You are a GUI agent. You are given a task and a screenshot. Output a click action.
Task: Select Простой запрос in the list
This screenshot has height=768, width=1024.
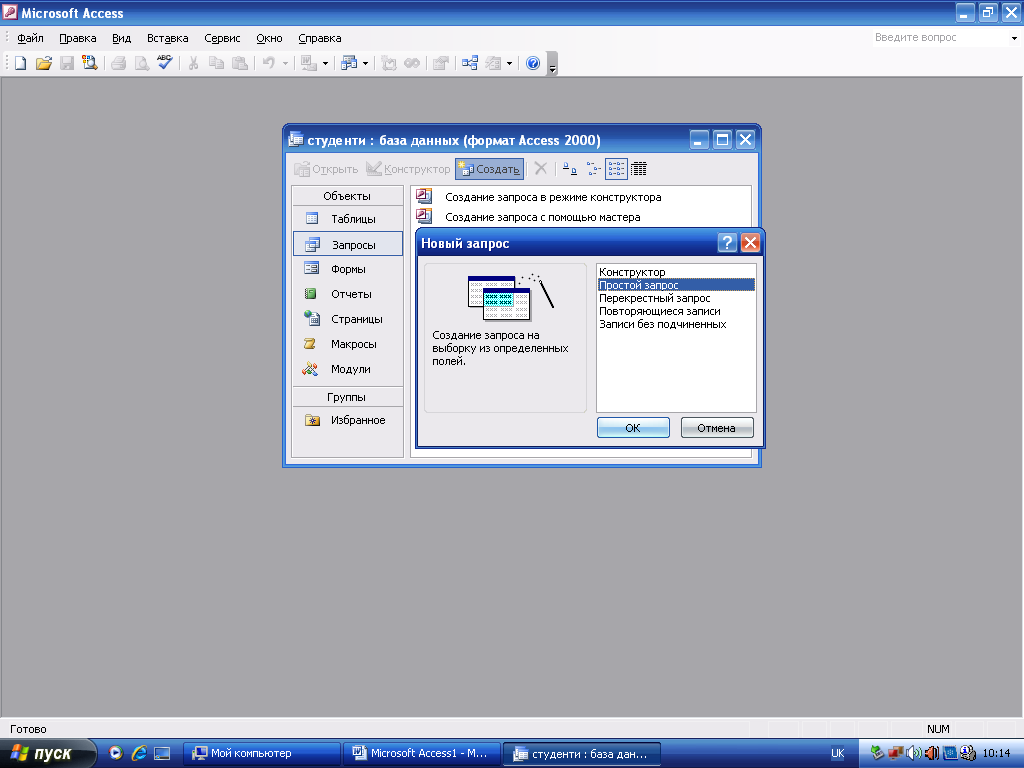click(x=676, y=285)
